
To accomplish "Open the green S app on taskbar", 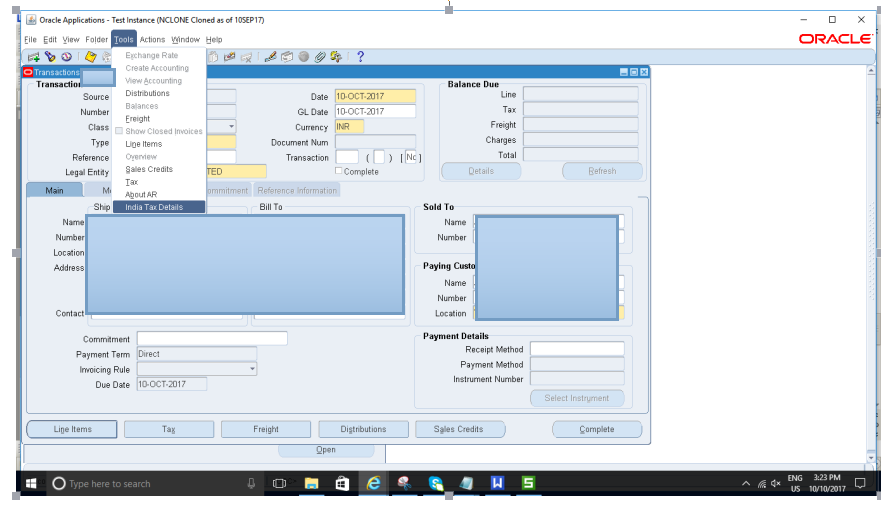I will 528,483.
